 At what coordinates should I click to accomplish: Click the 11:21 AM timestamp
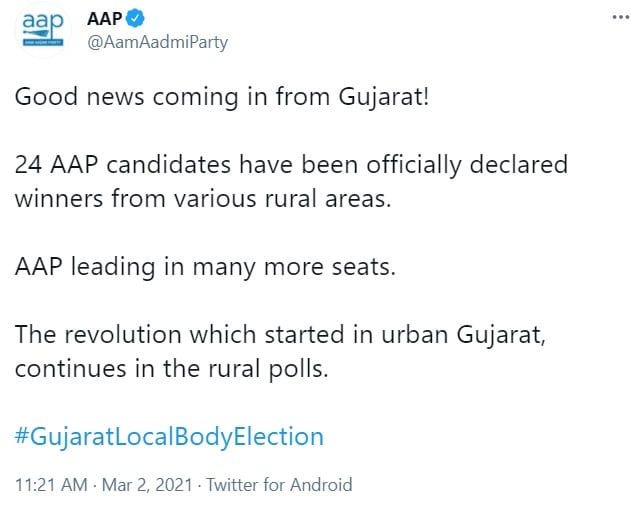pos(51,484)
